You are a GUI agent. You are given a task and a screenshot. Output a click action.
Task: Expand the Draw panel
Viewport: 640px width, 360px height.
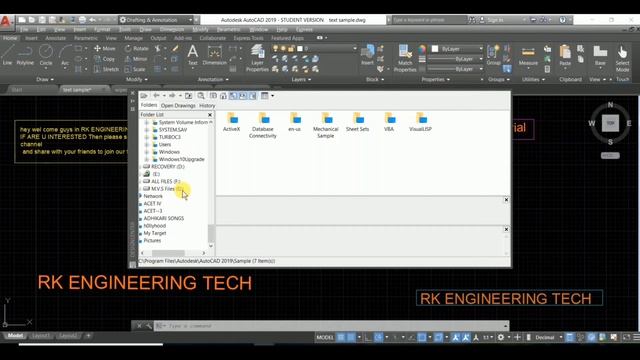(x=45, y=79)
